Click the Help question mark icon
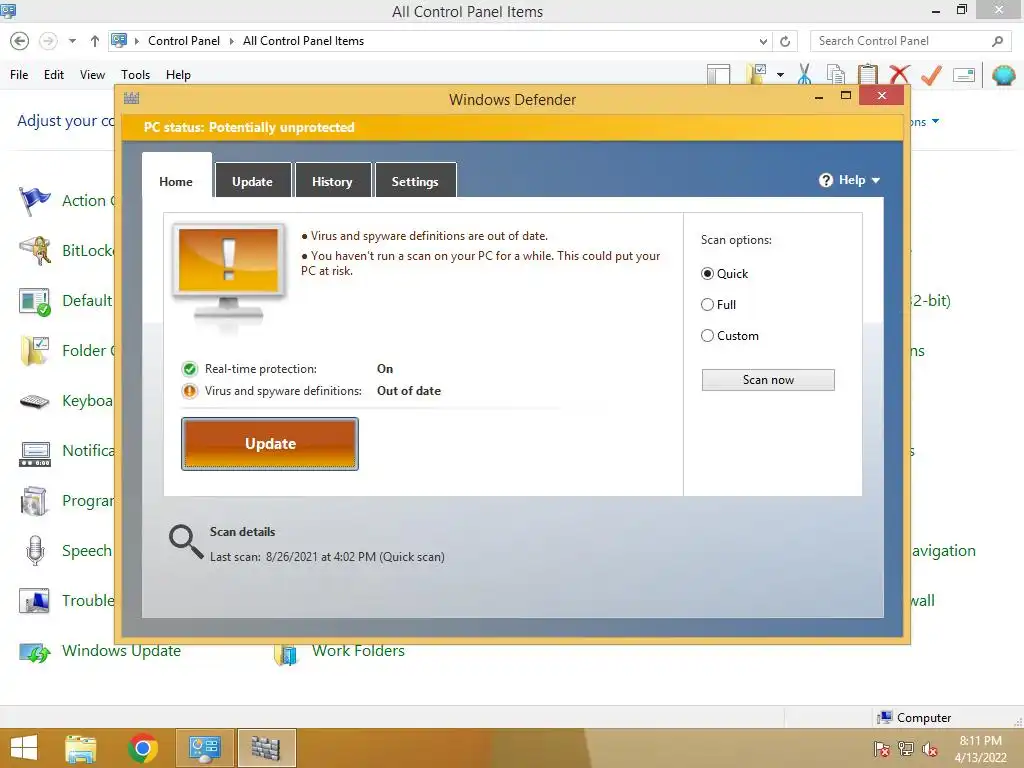The width and height of the screenshot is (1024, 768). pos(825,180)
